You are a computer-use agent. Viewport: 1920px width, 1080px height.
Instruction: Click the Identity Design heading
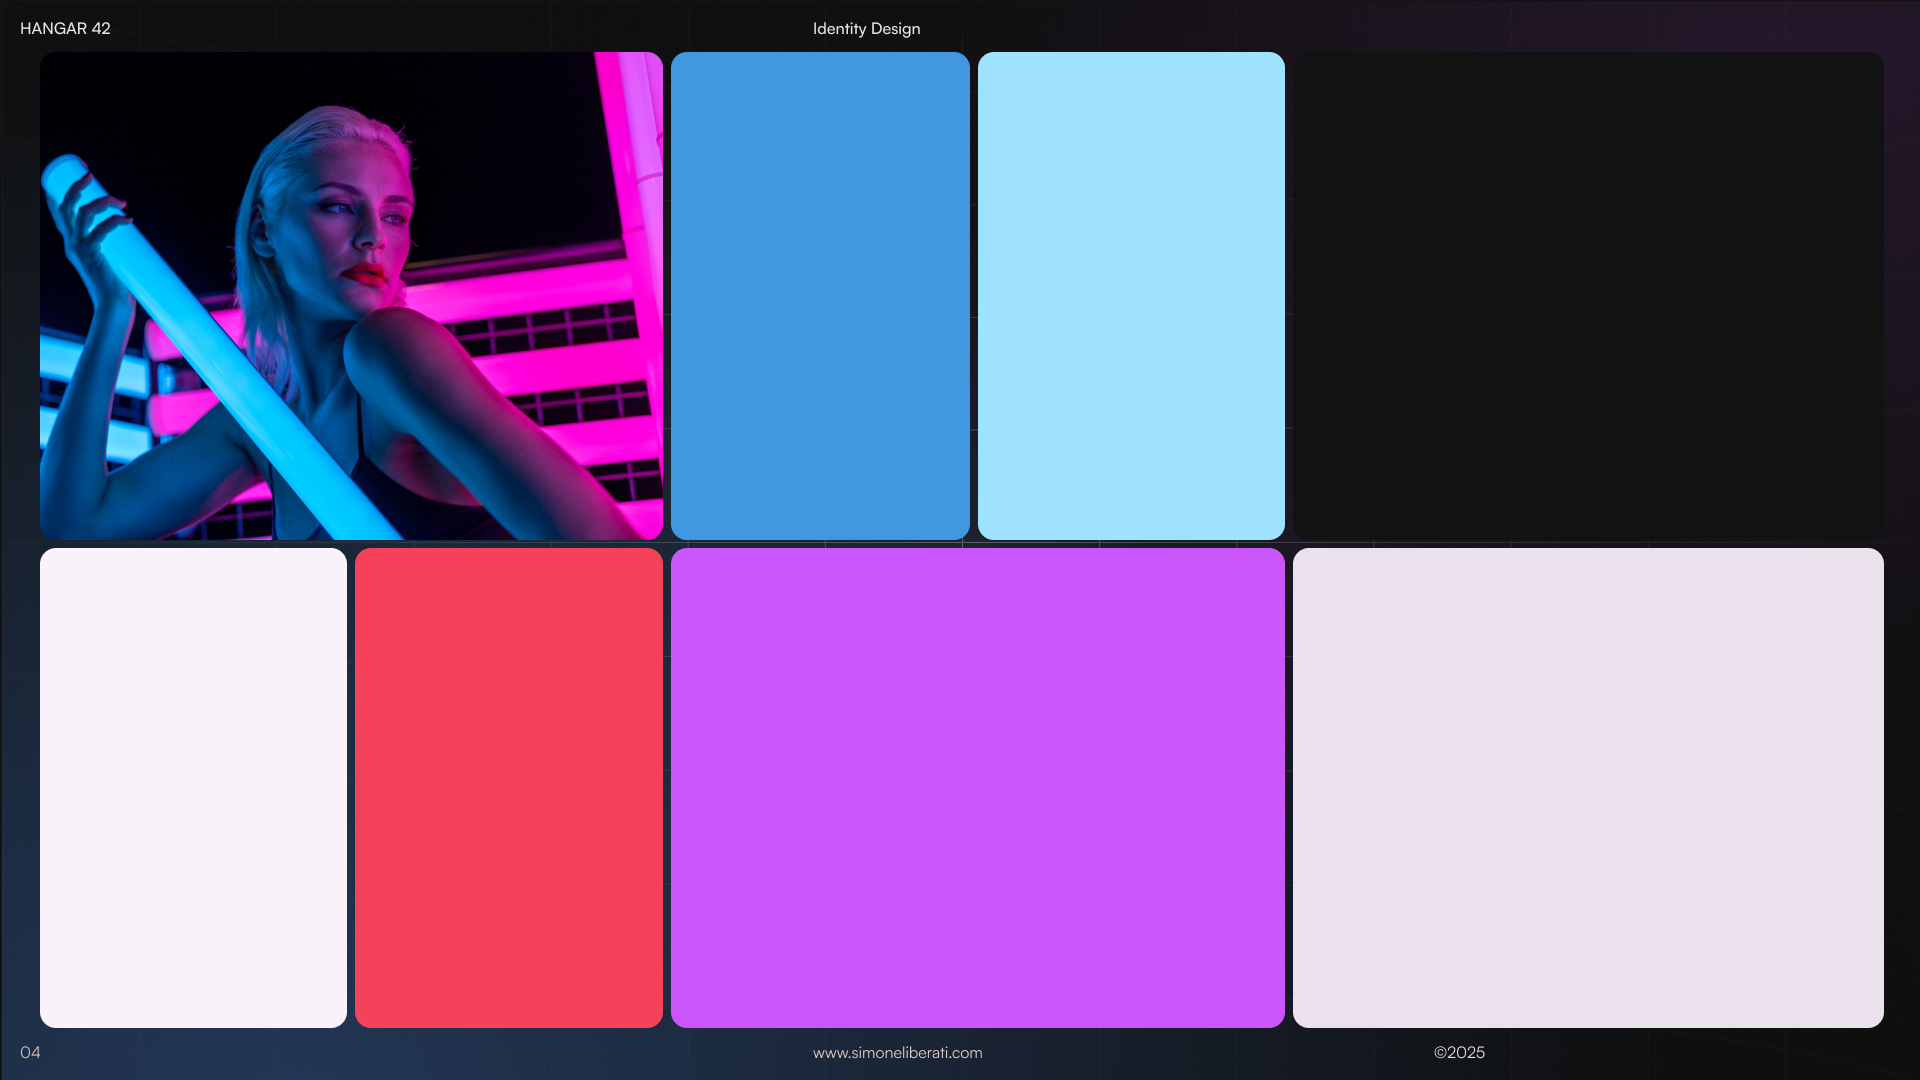866,29
